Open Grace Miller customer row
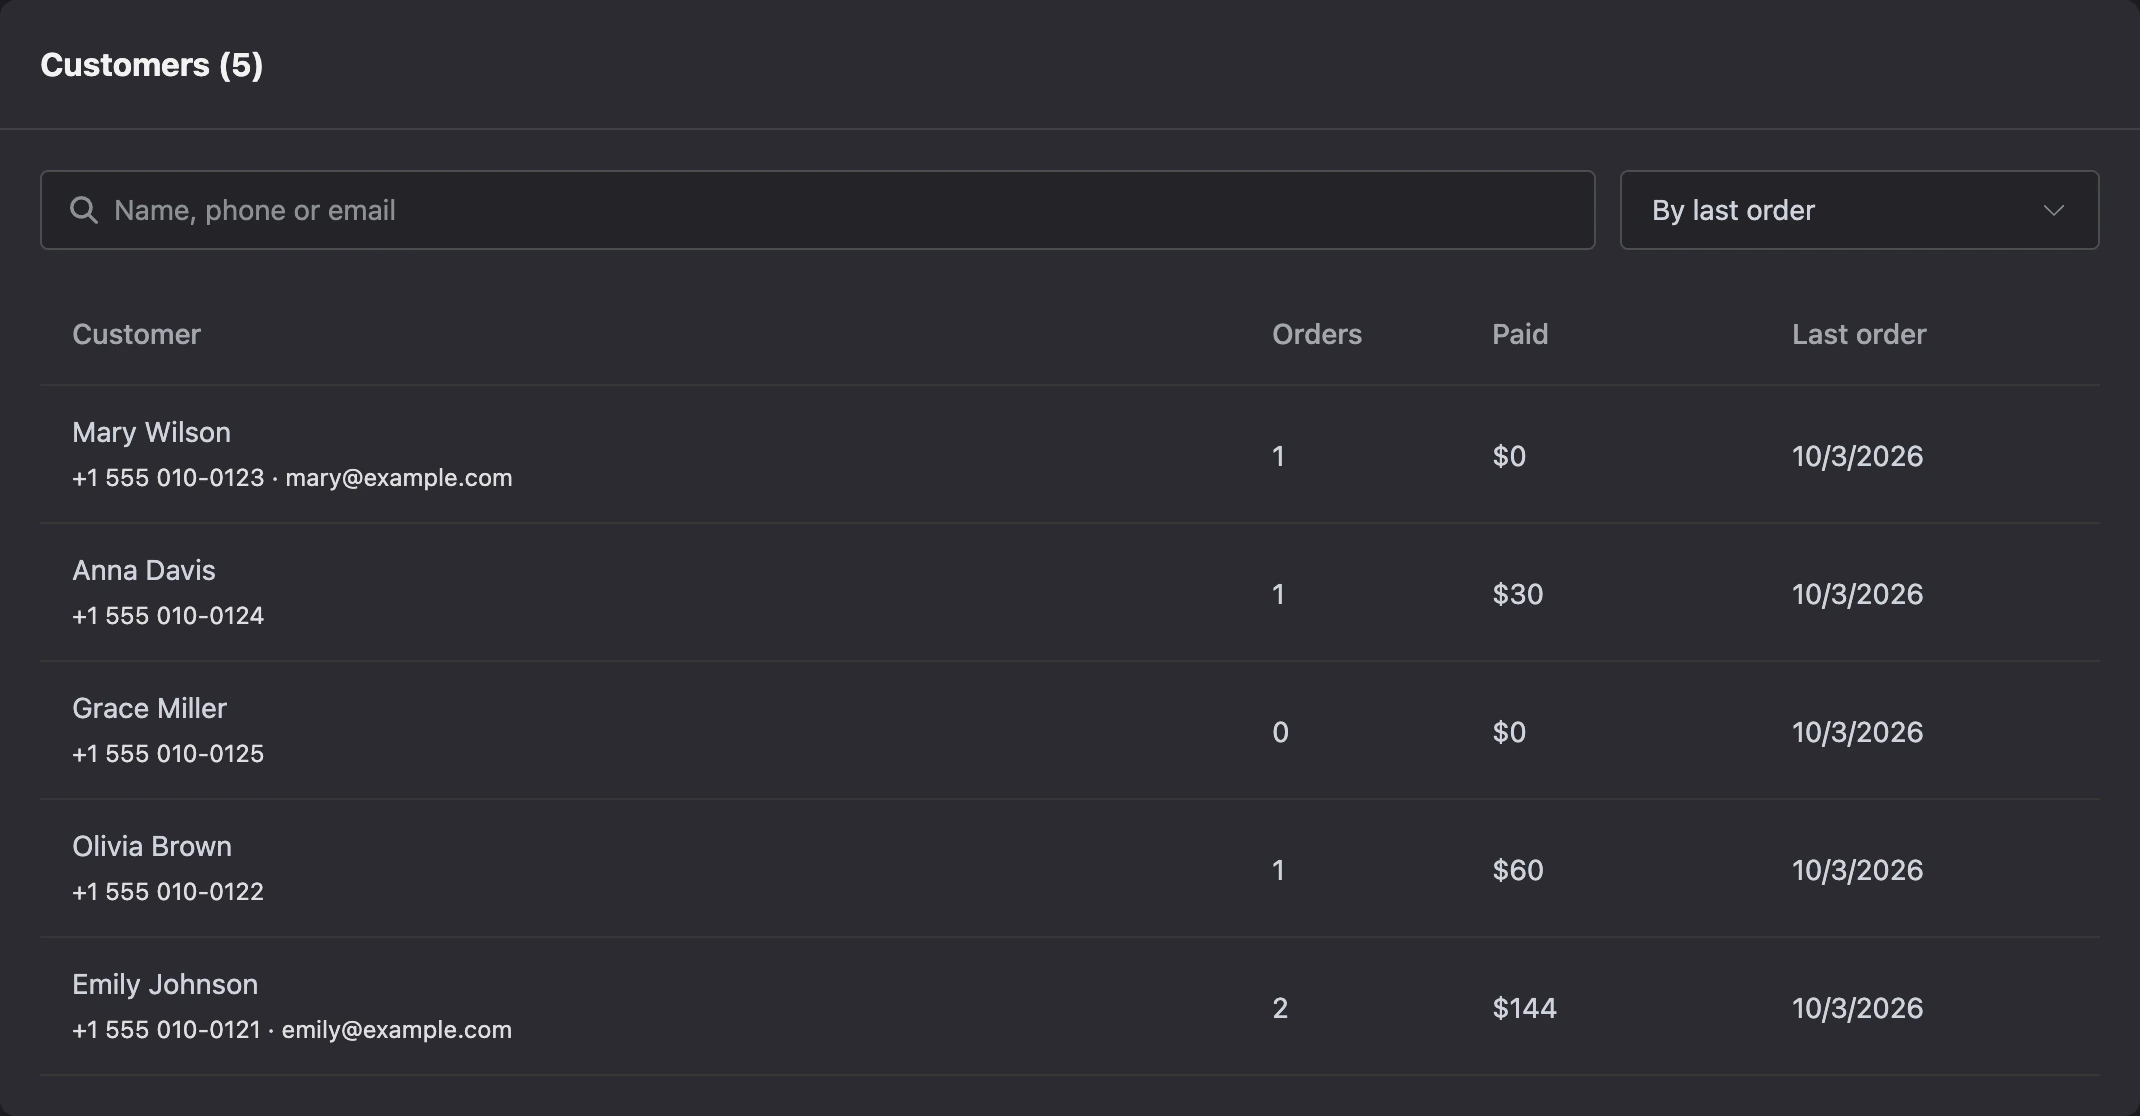This screenshot has height=1116, width=2140. point(1069,731)
